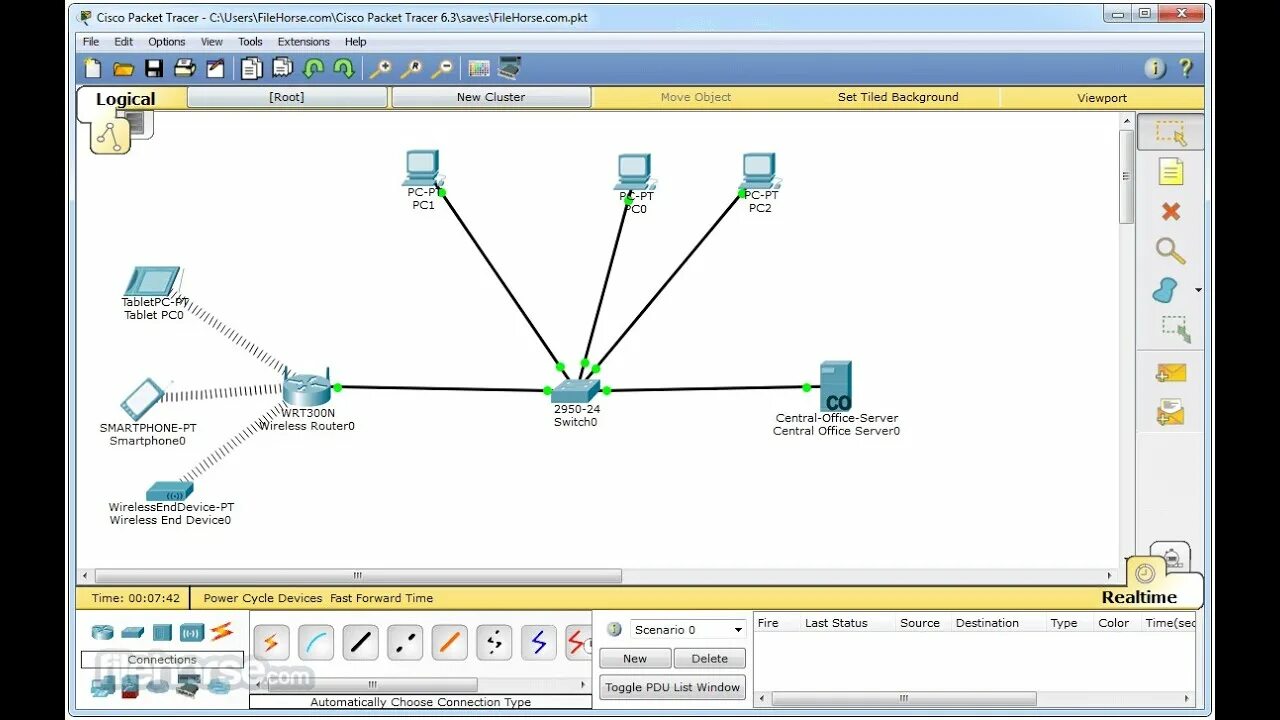Open the Options menu
Image resolution: width=1280 pixels, height=720 pixels.
[167, 42]
